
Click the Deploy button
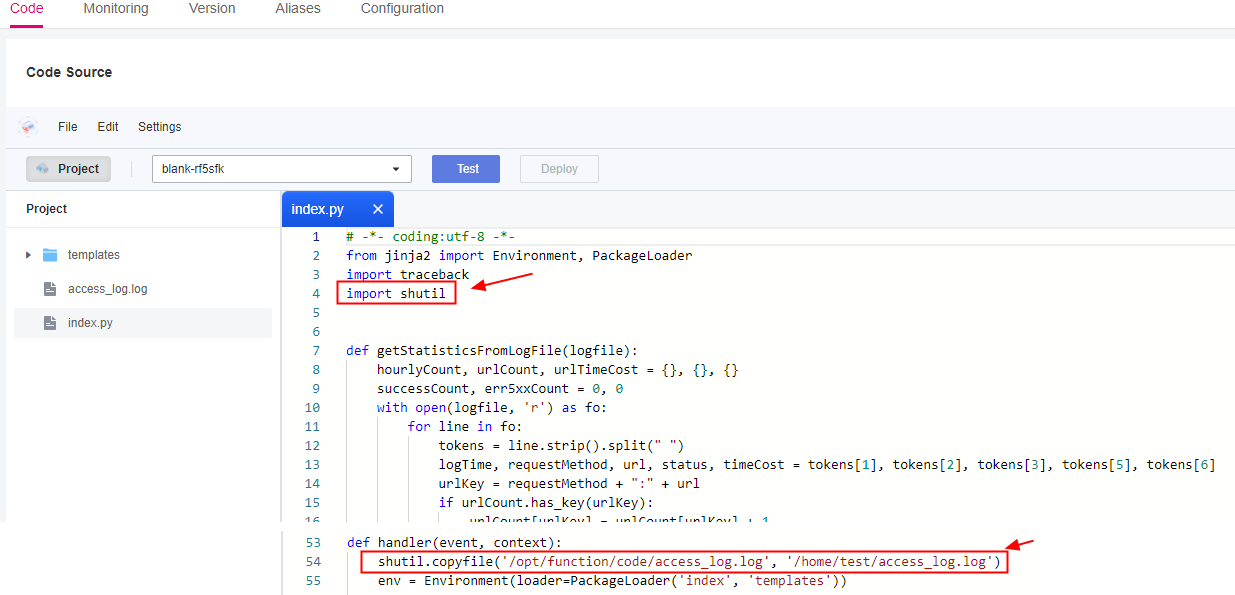coord(559,169)
